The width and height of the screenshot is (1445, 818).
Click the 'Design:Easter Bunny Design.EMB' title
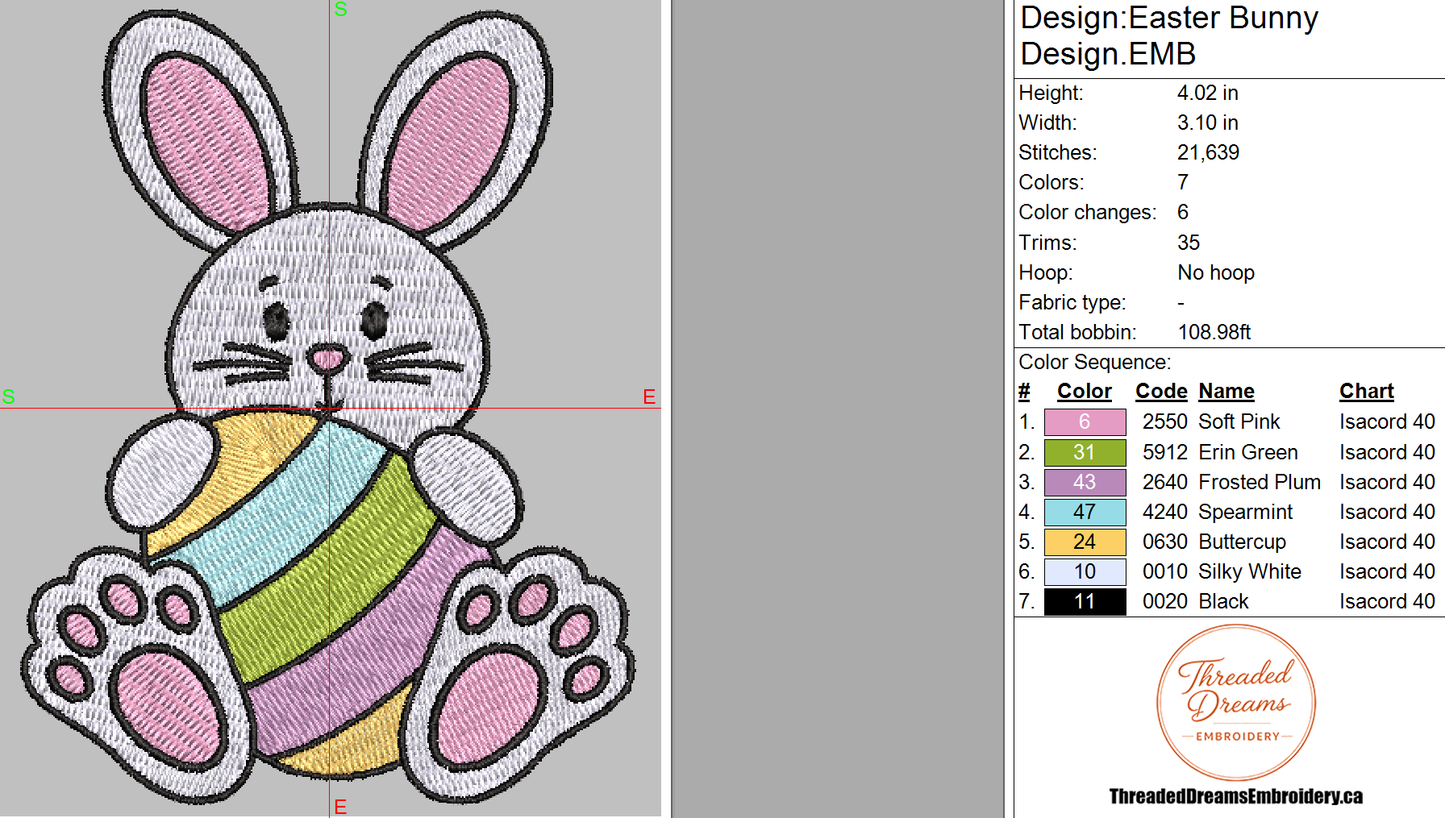click(1169, 35)
